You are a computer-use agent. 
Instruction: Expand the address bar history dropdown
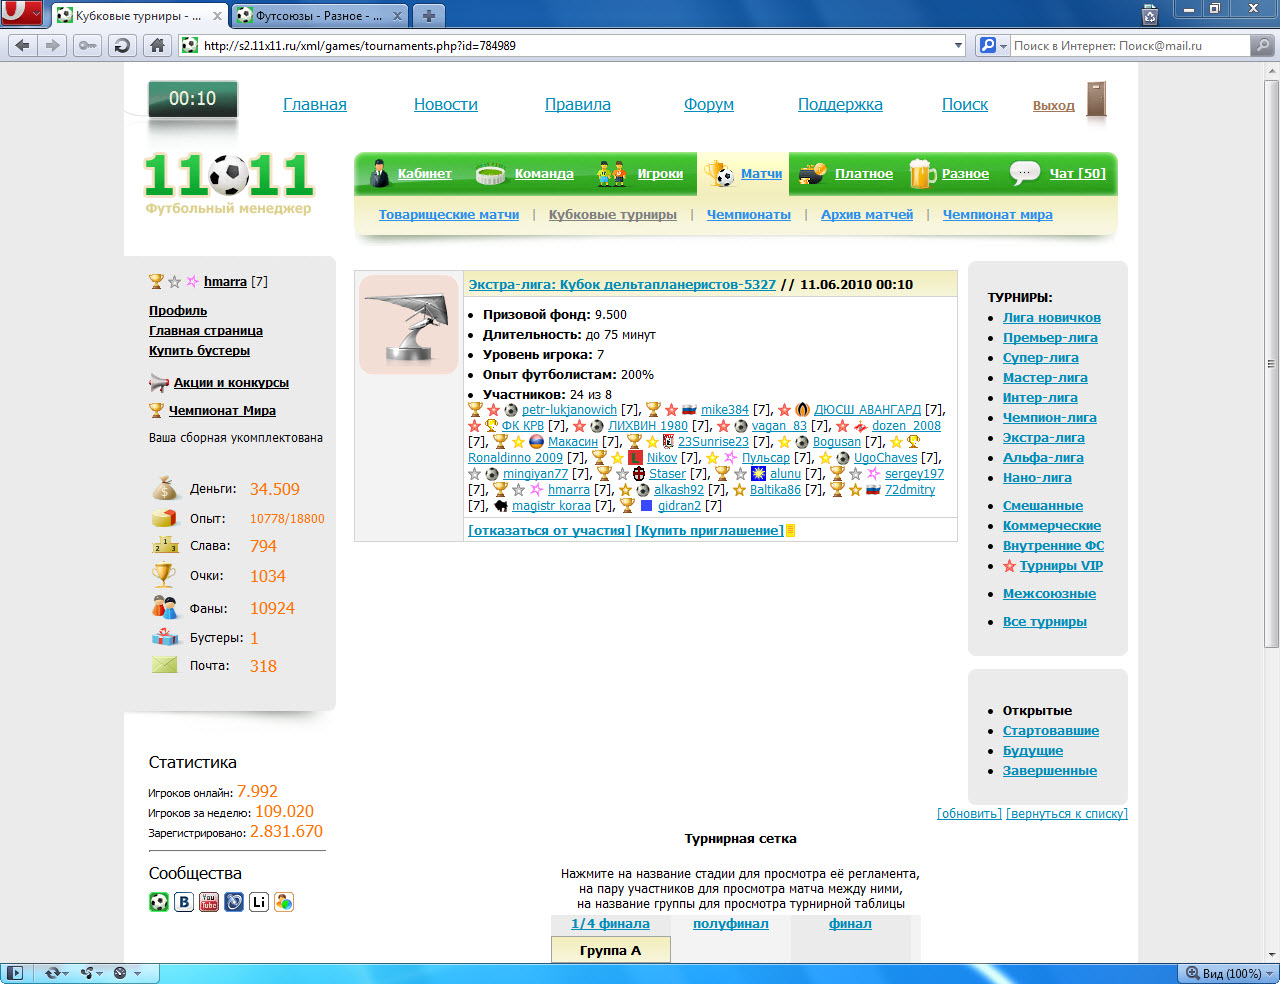click(x=958, y=45)
